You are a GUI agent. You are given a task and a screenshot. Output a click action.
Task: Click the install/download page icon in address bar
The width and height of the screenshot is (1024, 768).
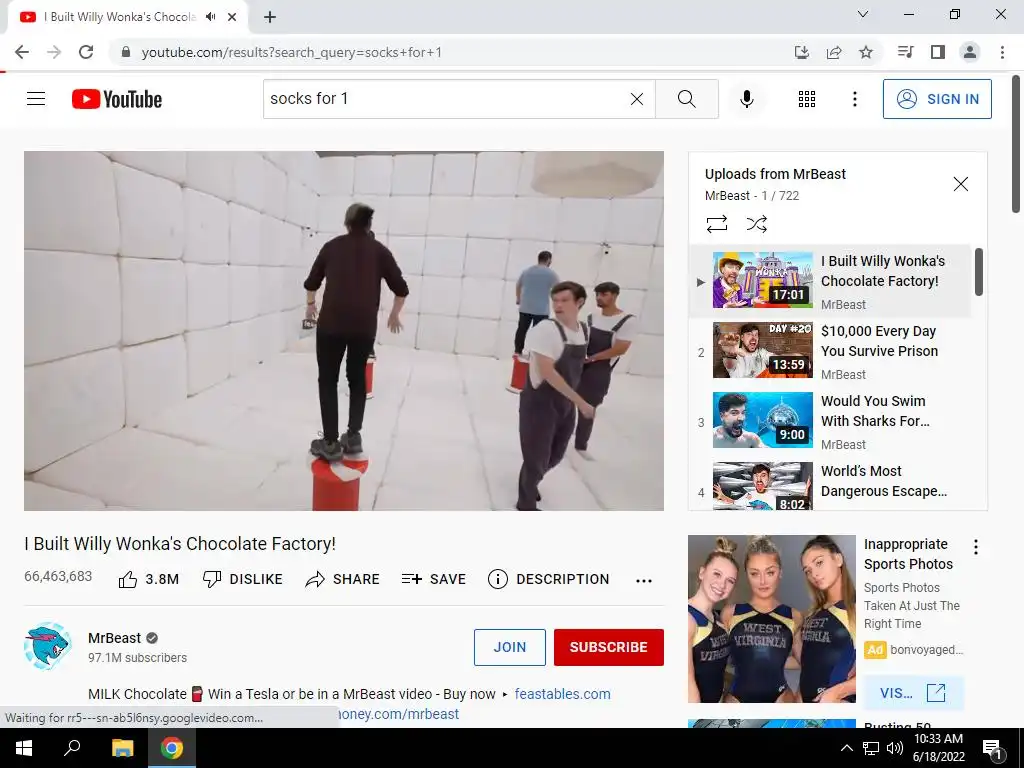(x=802, y=52)
